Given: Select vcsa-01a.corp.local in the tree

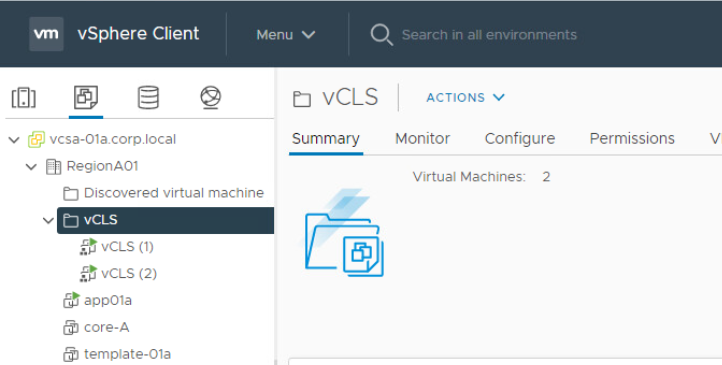Looking at the screenshot, I should [113, 139].
